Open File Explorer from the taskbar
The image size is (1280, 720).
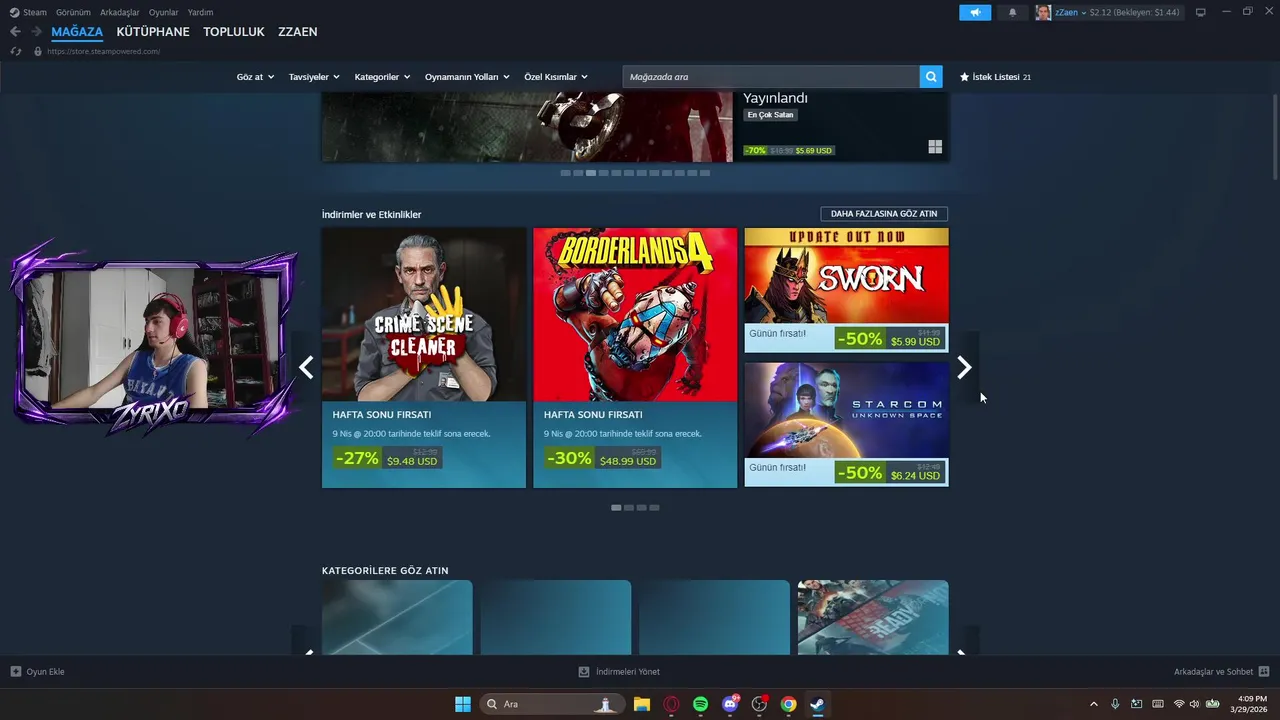tap(642, 704)
